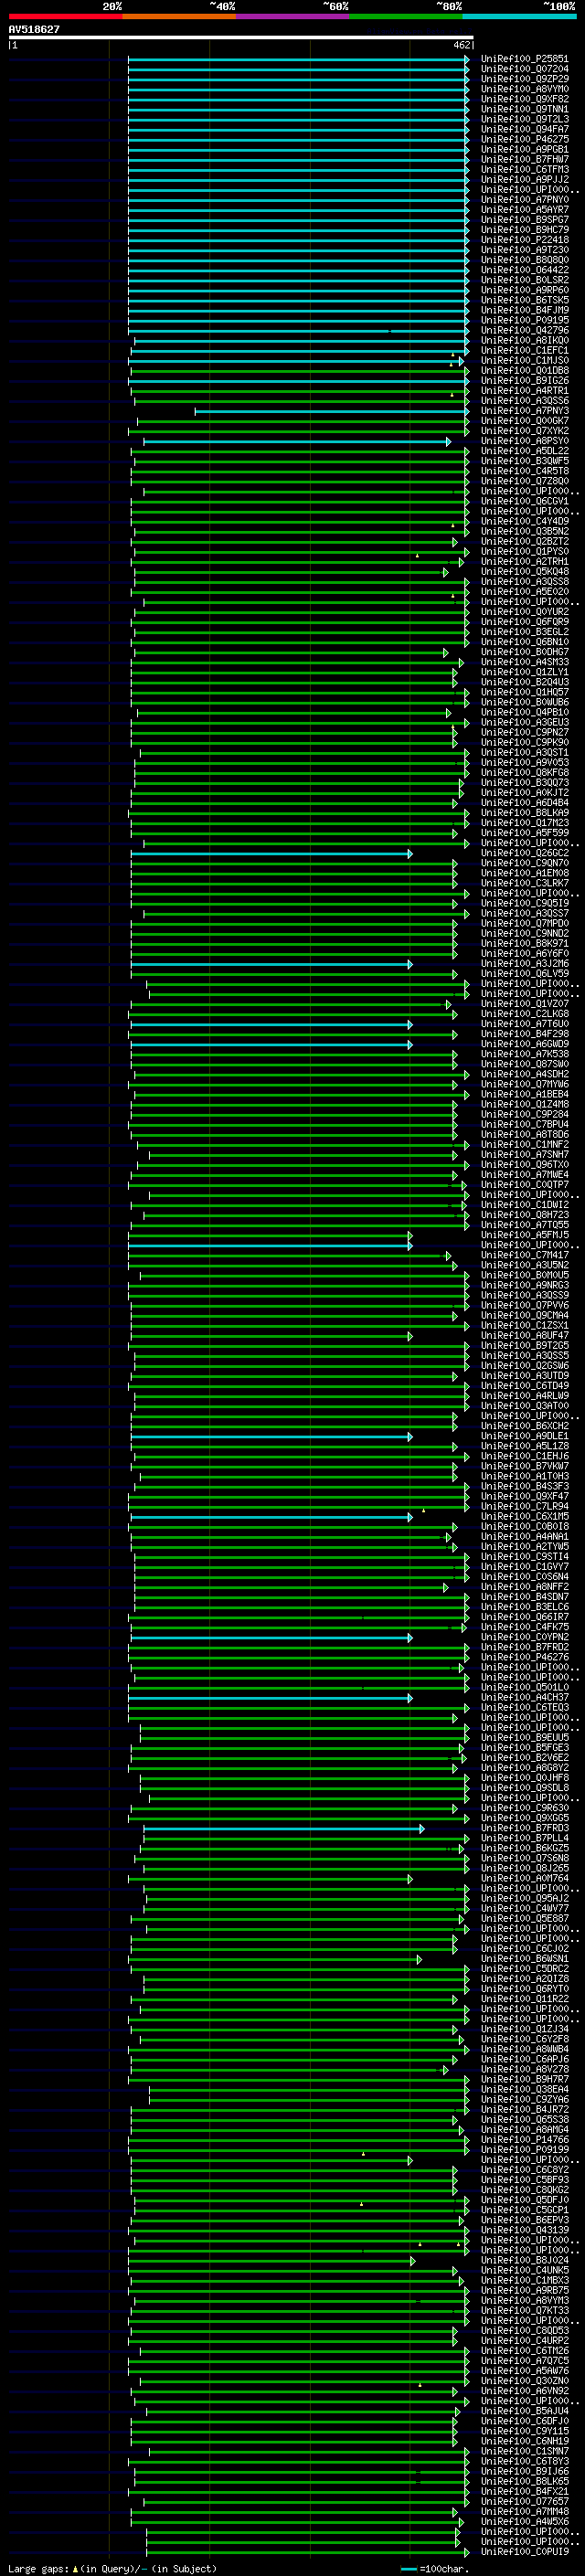Select the UniRef100_A3J2M6 label
Viewport: 585px width, 2576px height.
(524, 963)
